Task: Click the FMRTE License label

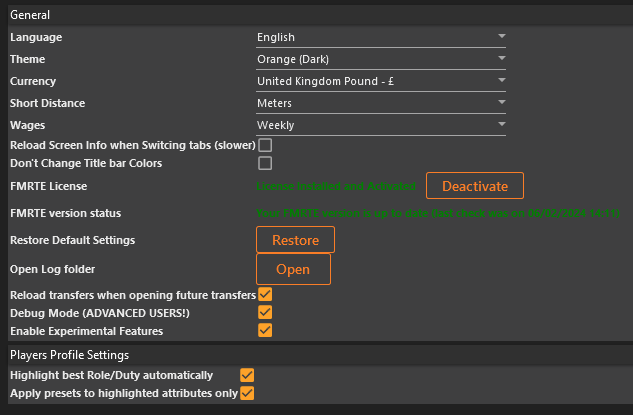Action: [x=48, y=187]
